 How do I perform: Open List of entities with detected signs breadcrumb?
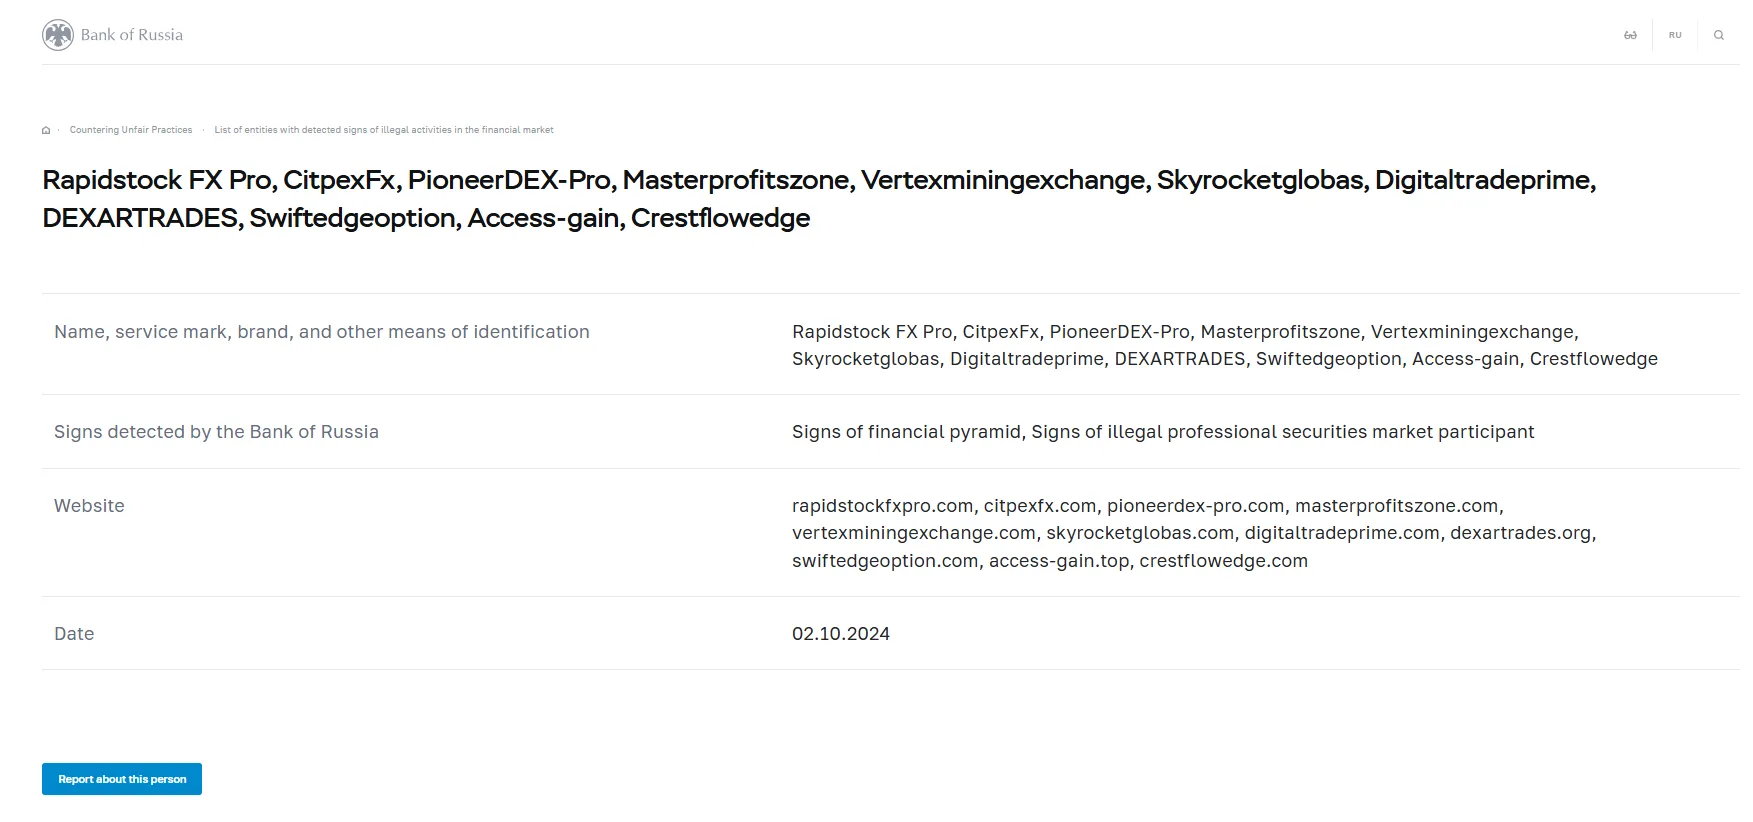click(x=384, y=130)
